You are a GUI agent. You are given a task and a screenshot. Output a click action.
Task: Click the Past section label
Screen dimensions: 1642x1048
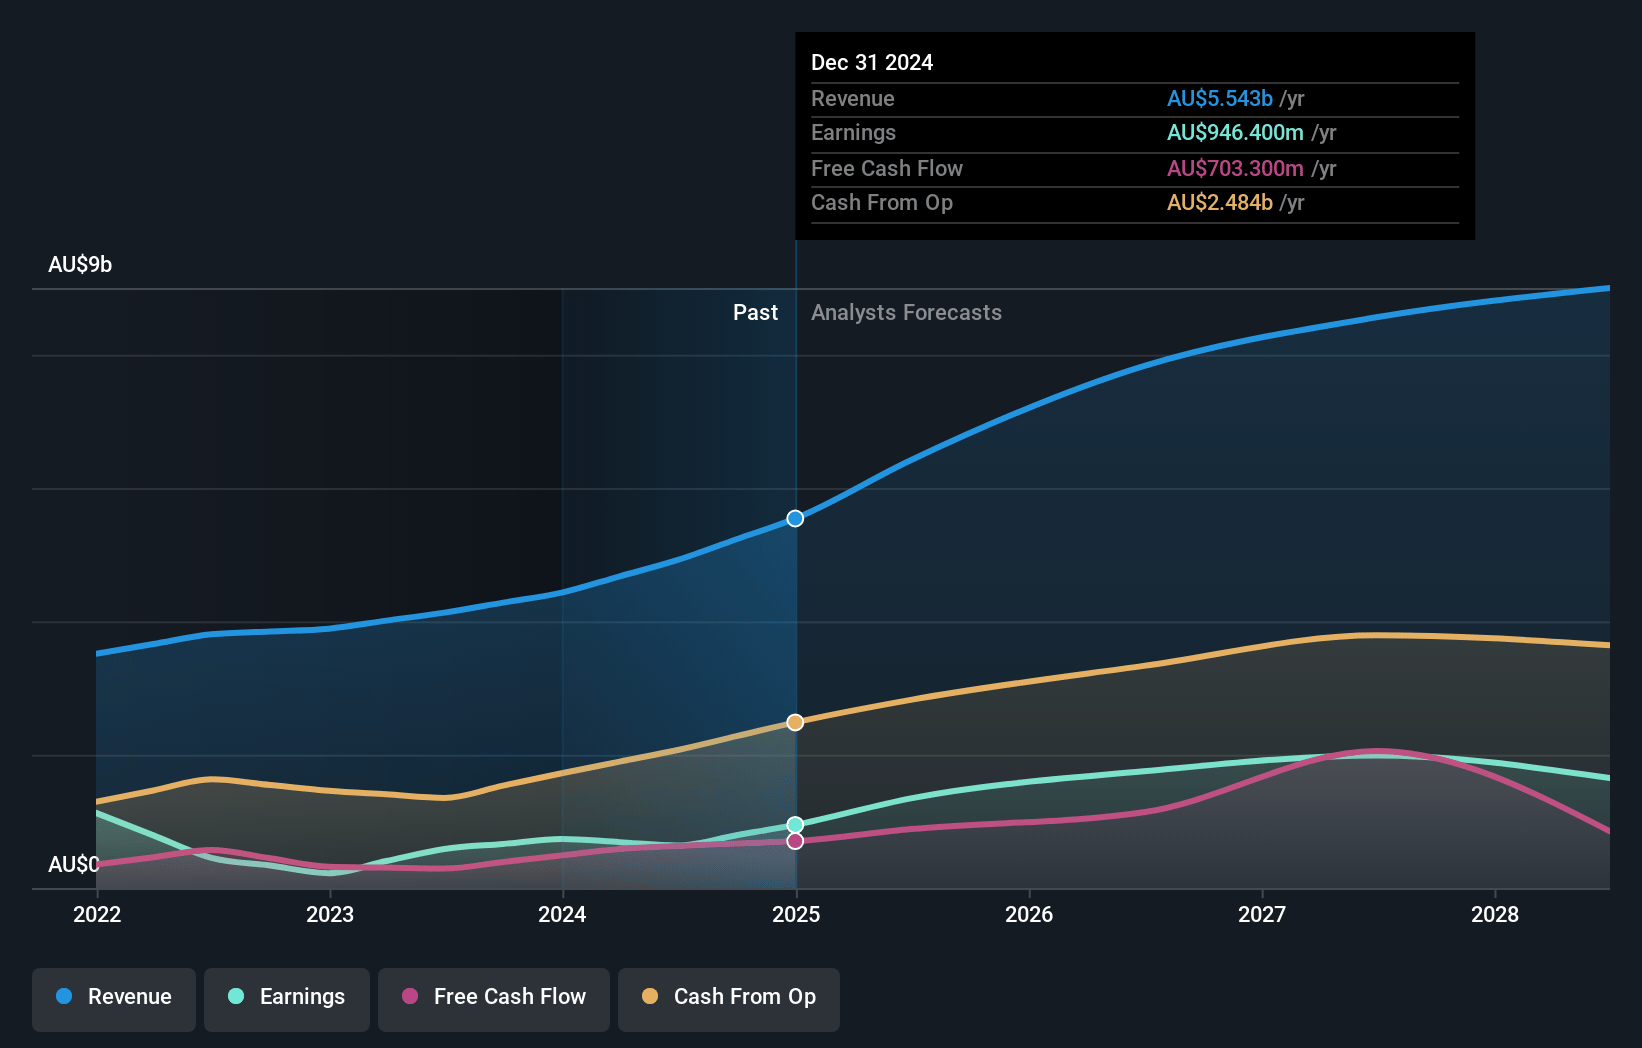(755, 312)
